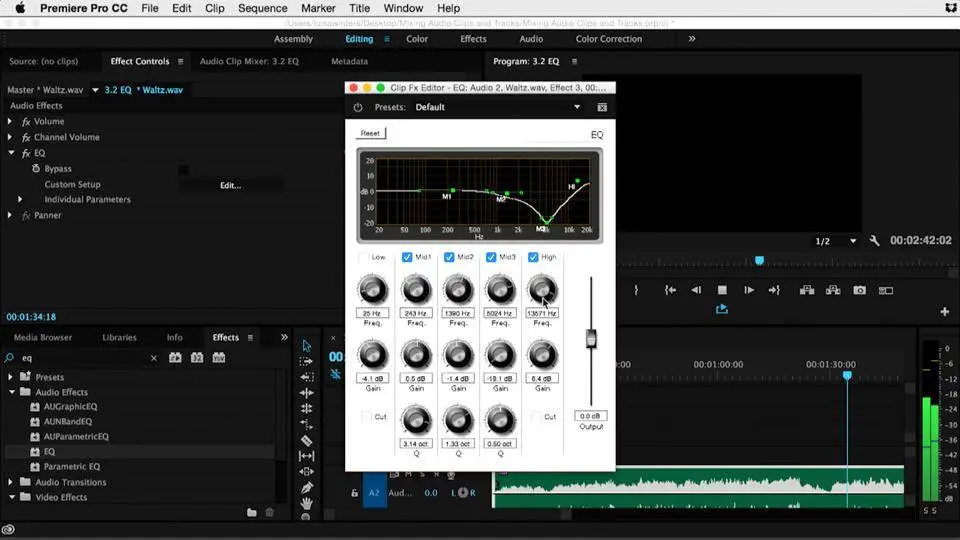Enable the Low band checkbox

364,257
